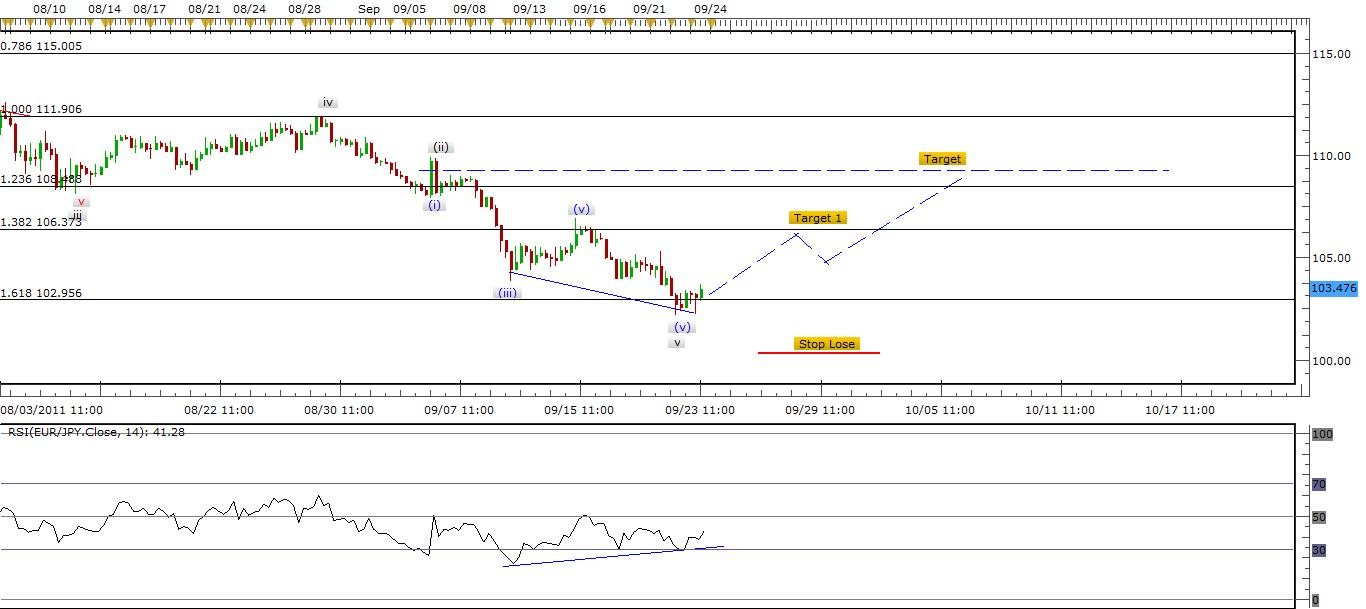Click the 1.000 111.906 Fibonacci label
1366x609 pixels.
42,109
